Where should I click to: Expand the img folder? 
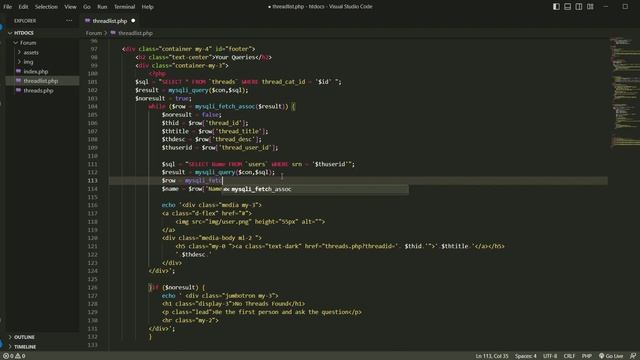point(19,62)
